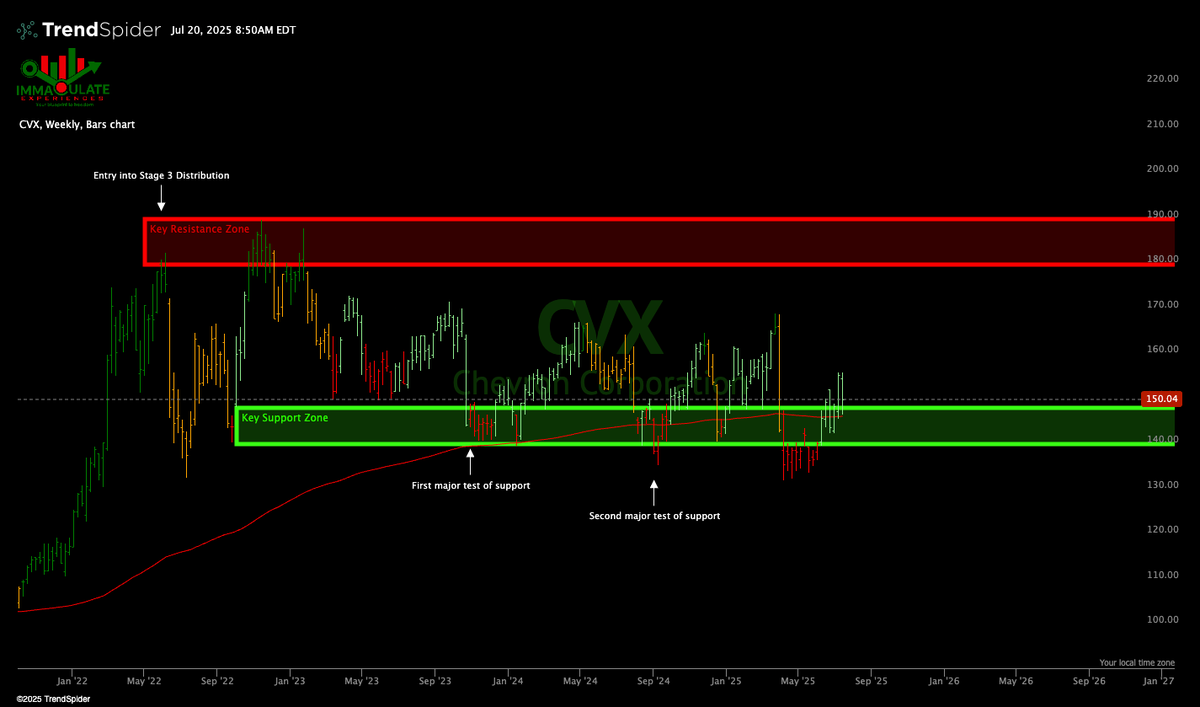1200x707 pixels.
Task: Click the 210.00 price axis label
Action: click(x=1163, y=124)
